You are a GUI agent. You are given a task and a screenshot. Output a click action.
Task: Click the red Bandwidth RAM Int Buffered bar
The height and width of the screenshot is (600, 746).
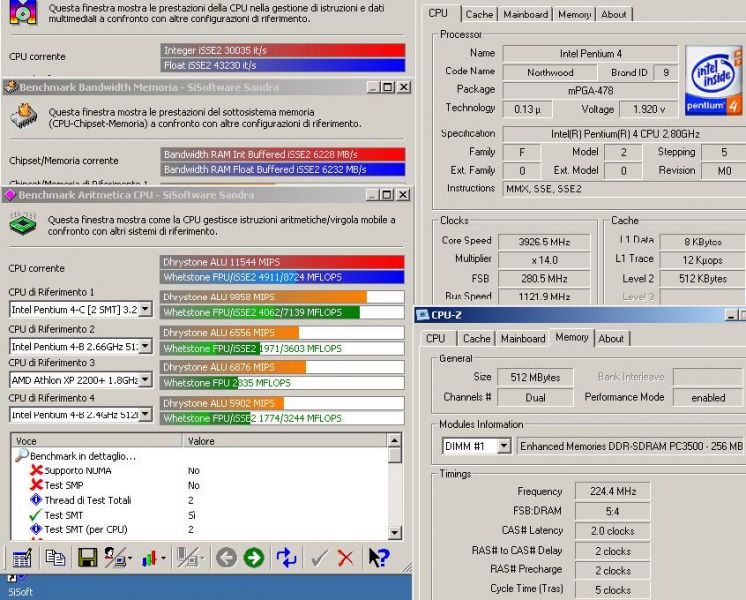tap(283, 154)
